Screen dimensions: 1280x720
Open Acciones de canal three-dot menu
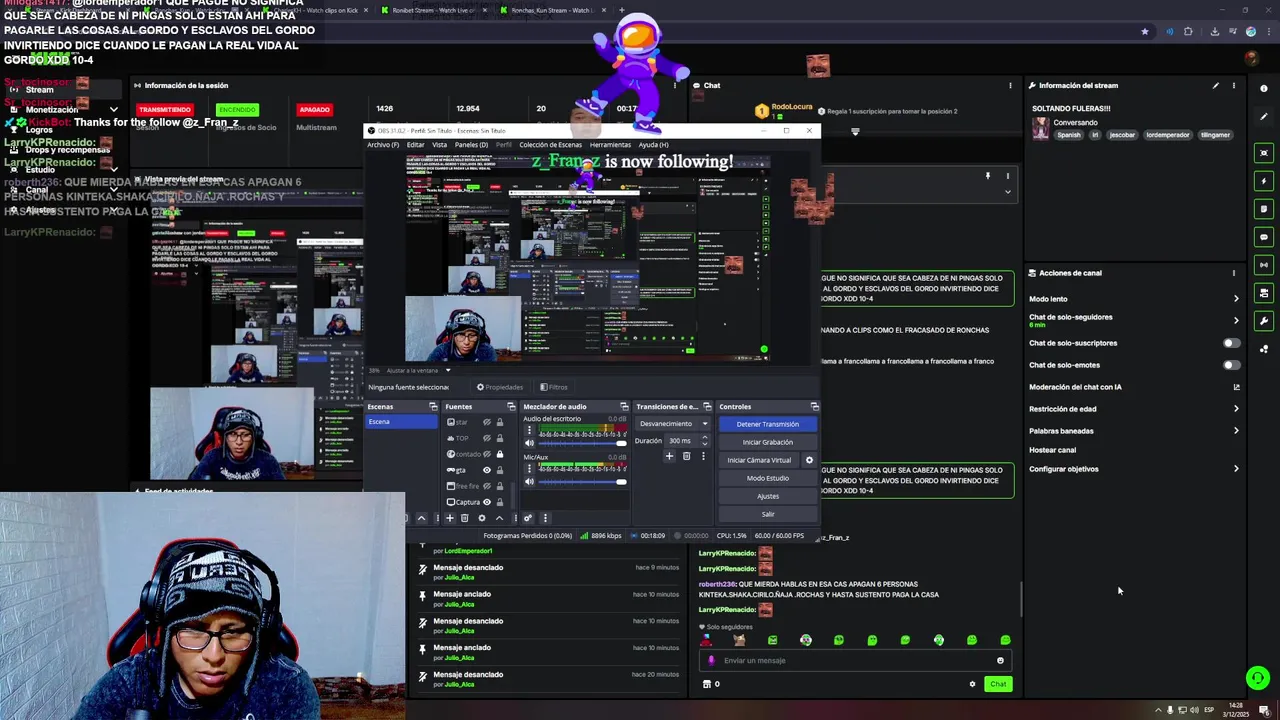coord(1234,273)
